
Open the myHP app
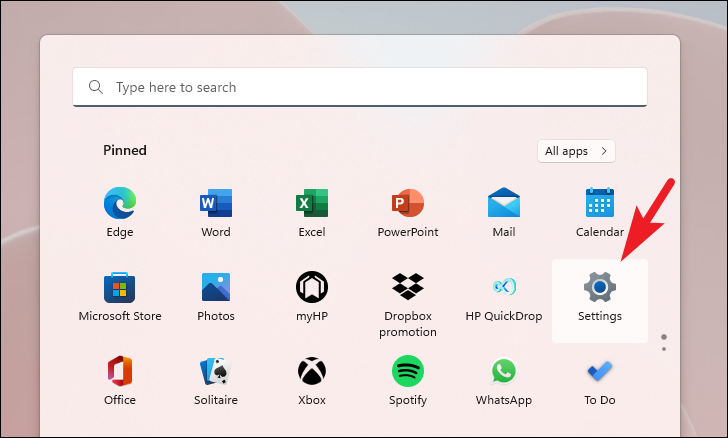(x=312, y=287)
